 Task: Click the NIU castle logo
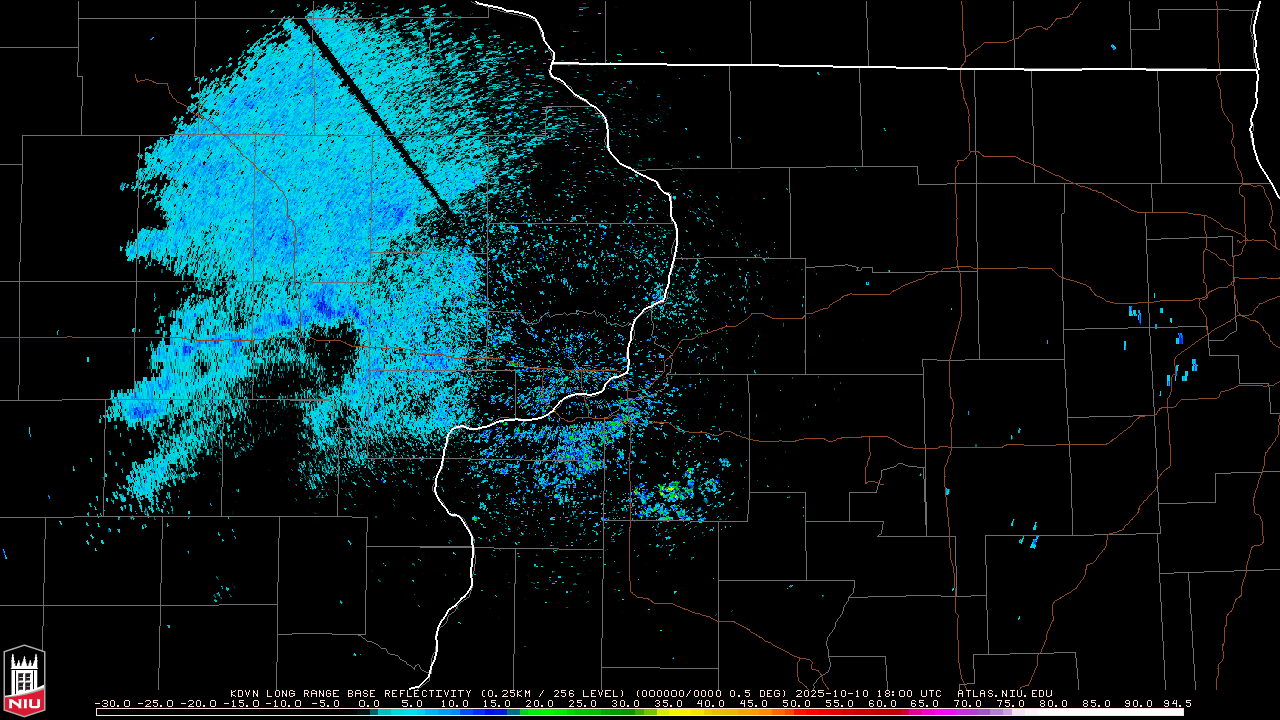pos(24,682)
